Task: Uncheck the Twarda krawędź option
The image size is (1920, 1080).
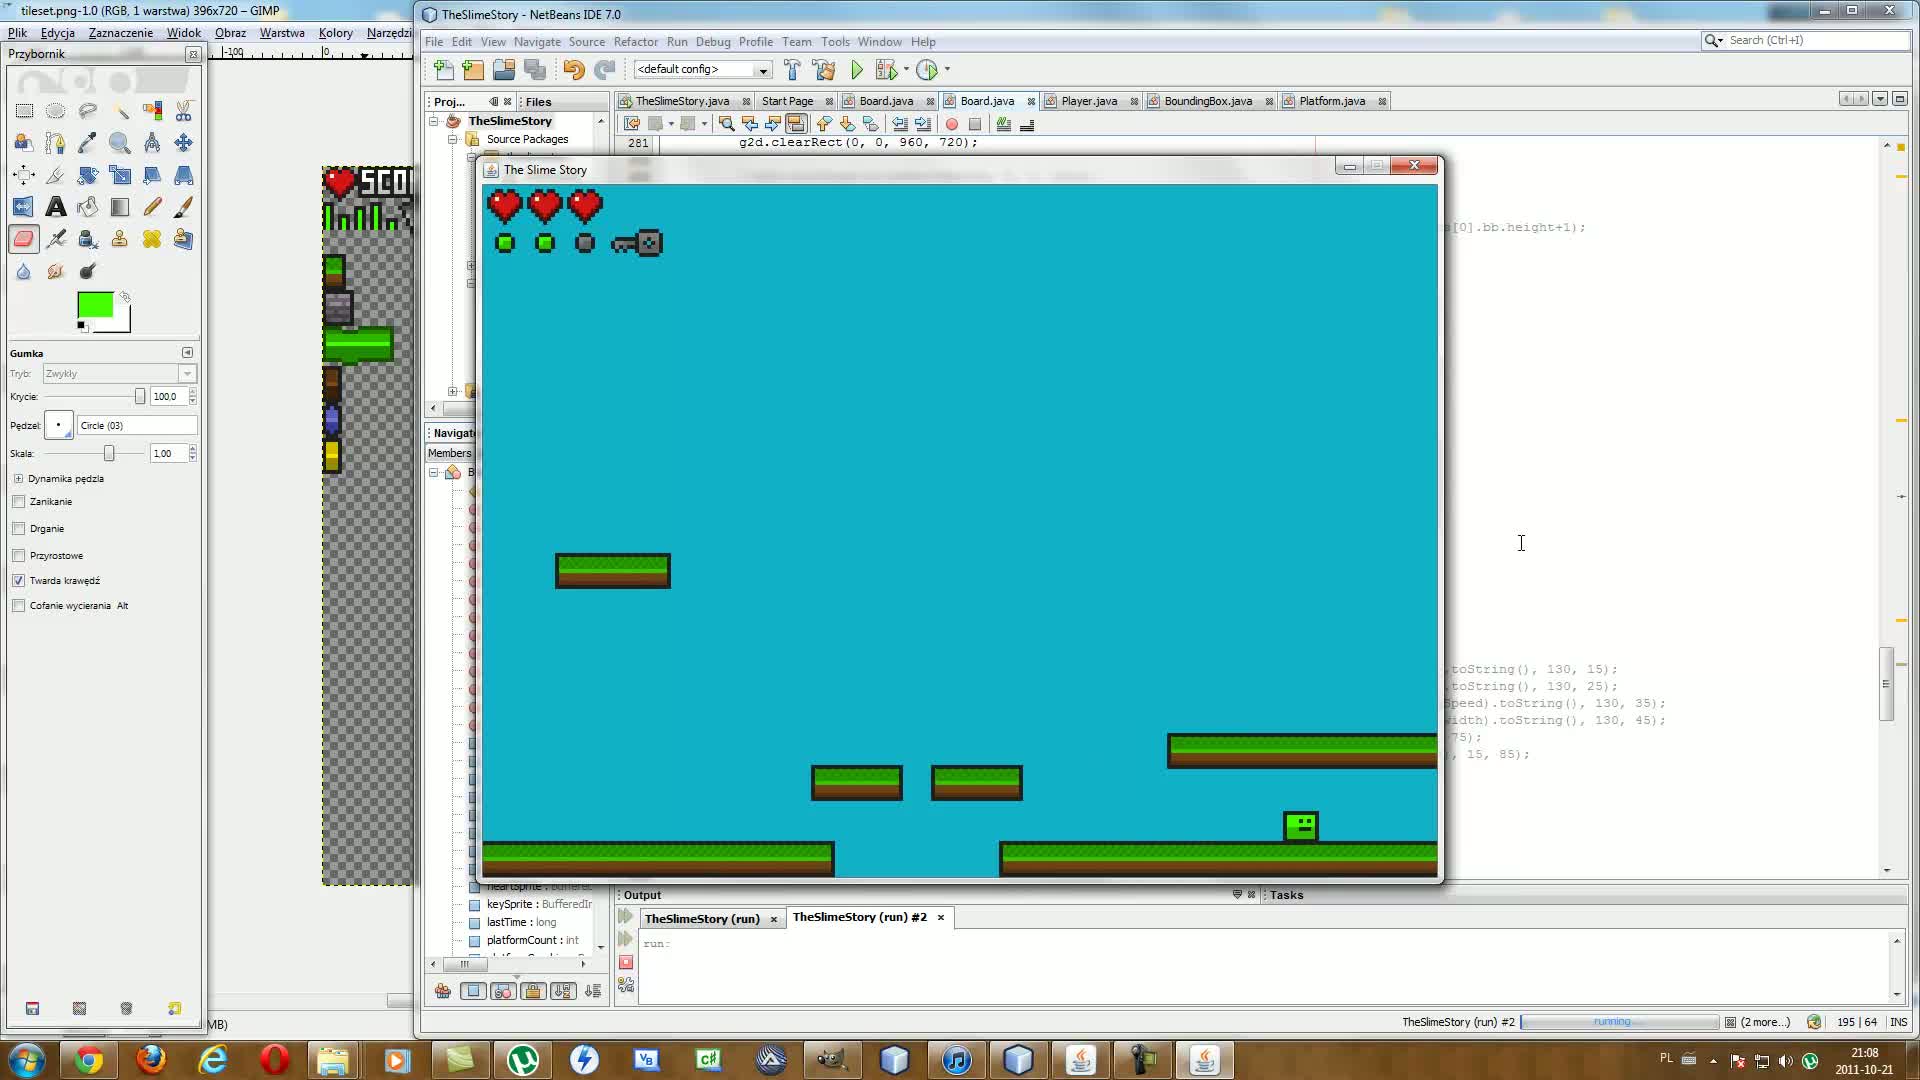Action: 19,580
